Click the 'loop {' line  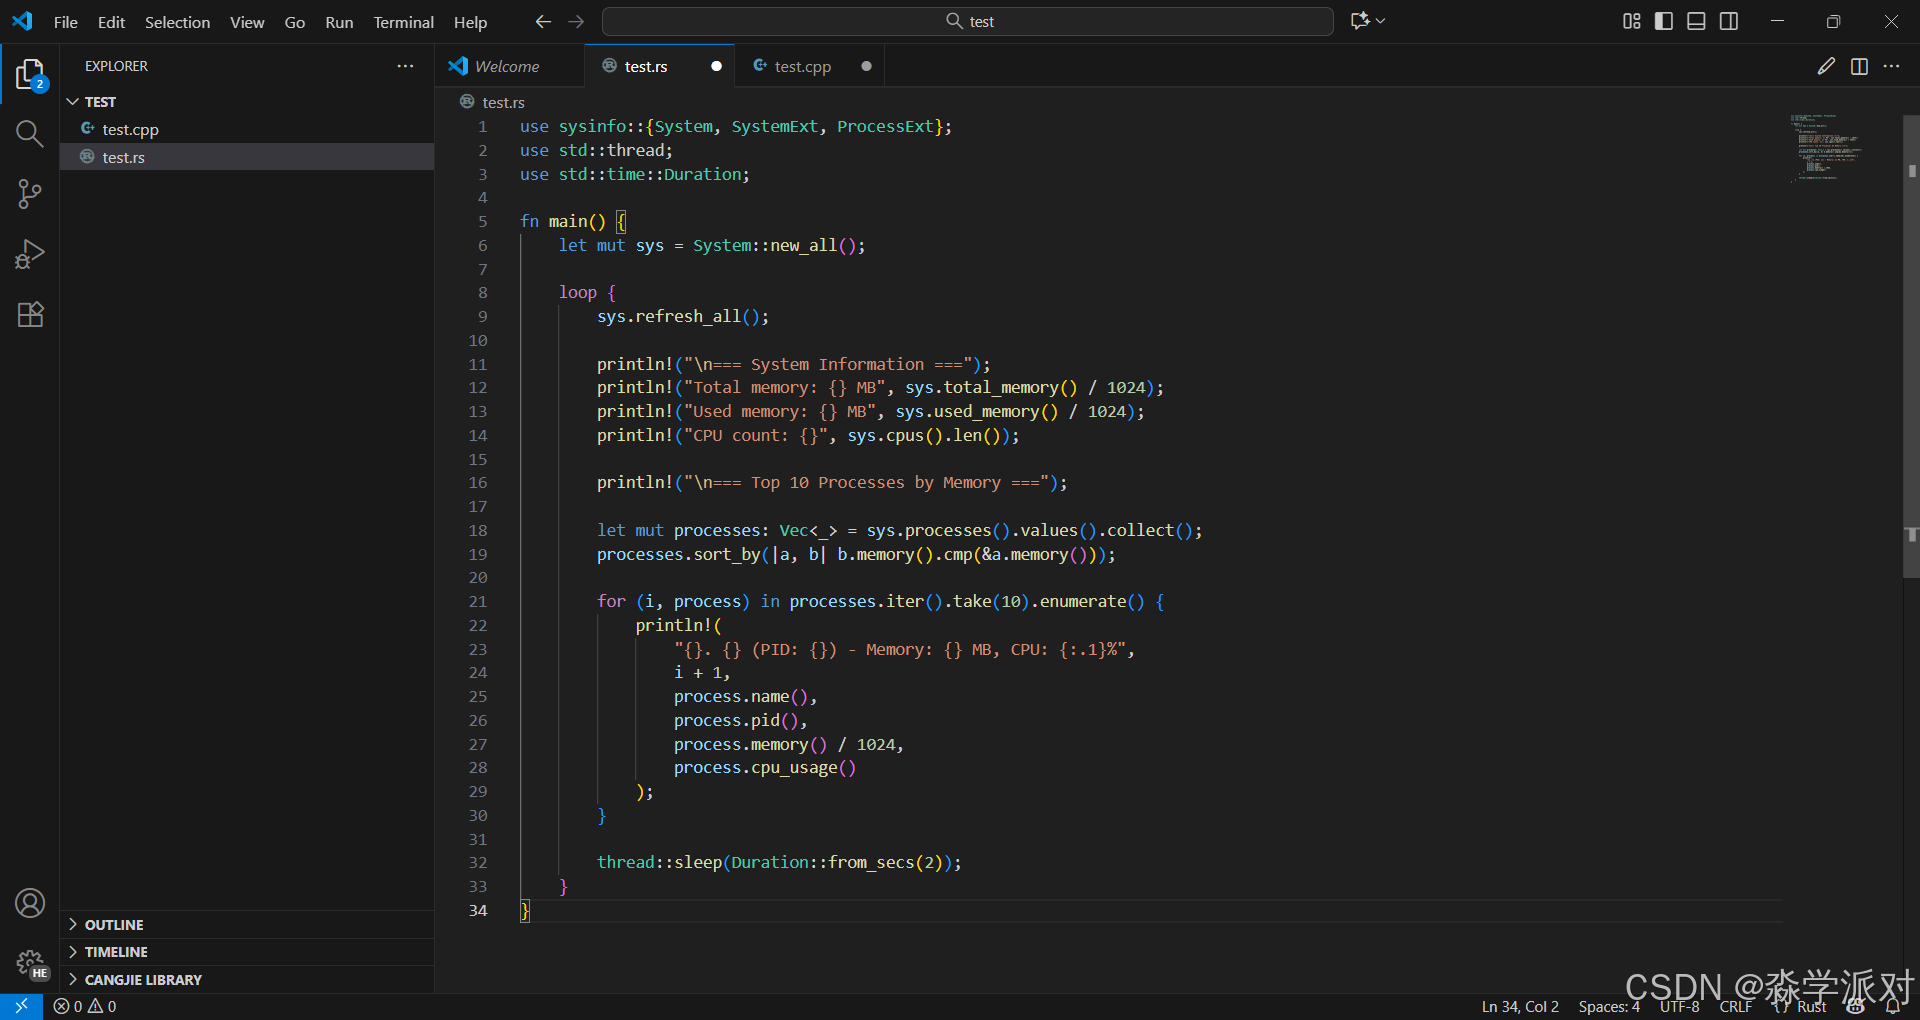tap(587, 292)
